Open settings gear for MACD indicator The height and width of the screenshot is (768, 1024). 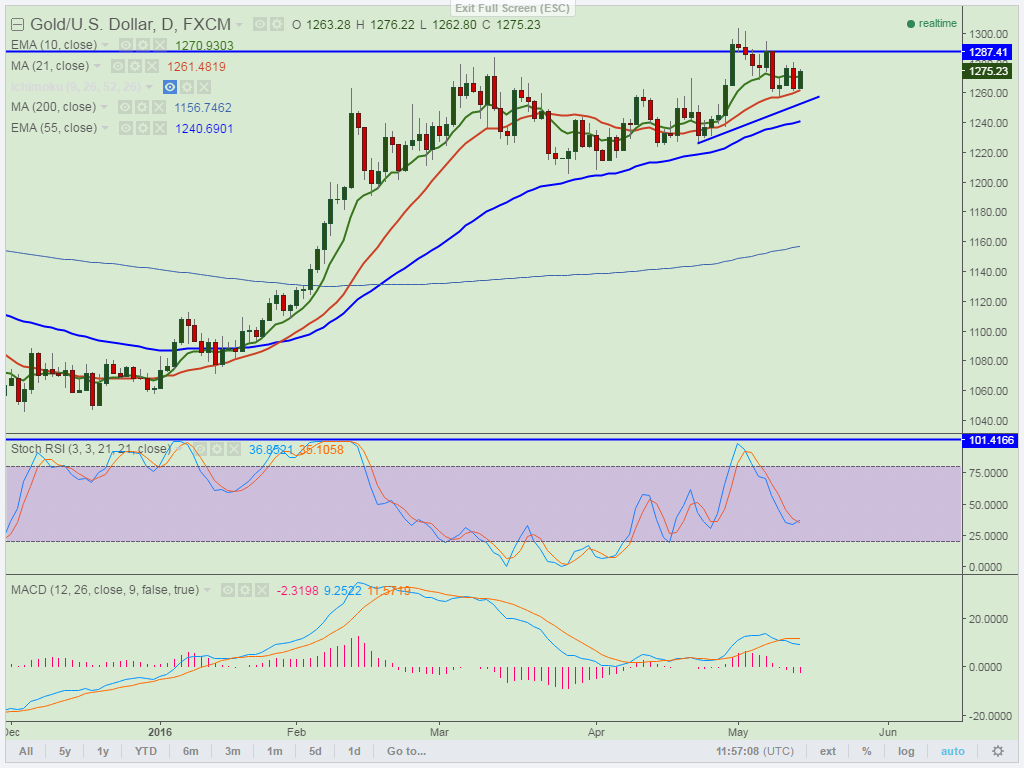[x=245, y=590]
